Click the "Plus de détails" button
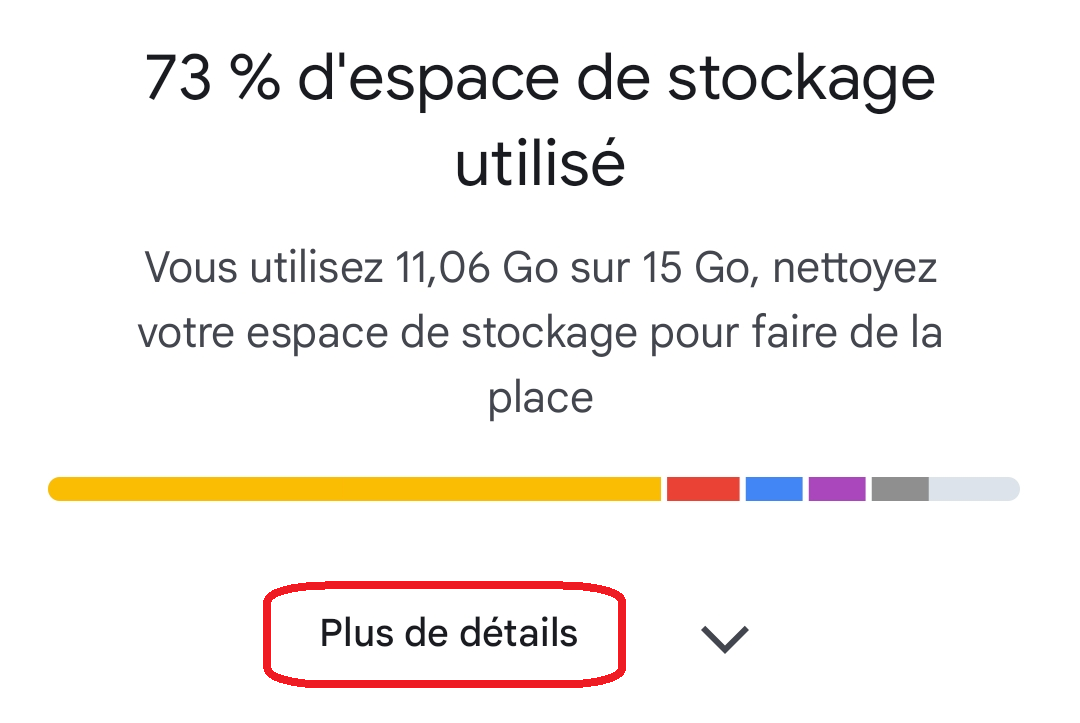This screenshot has height=723, width=1080. pos(448,634)
